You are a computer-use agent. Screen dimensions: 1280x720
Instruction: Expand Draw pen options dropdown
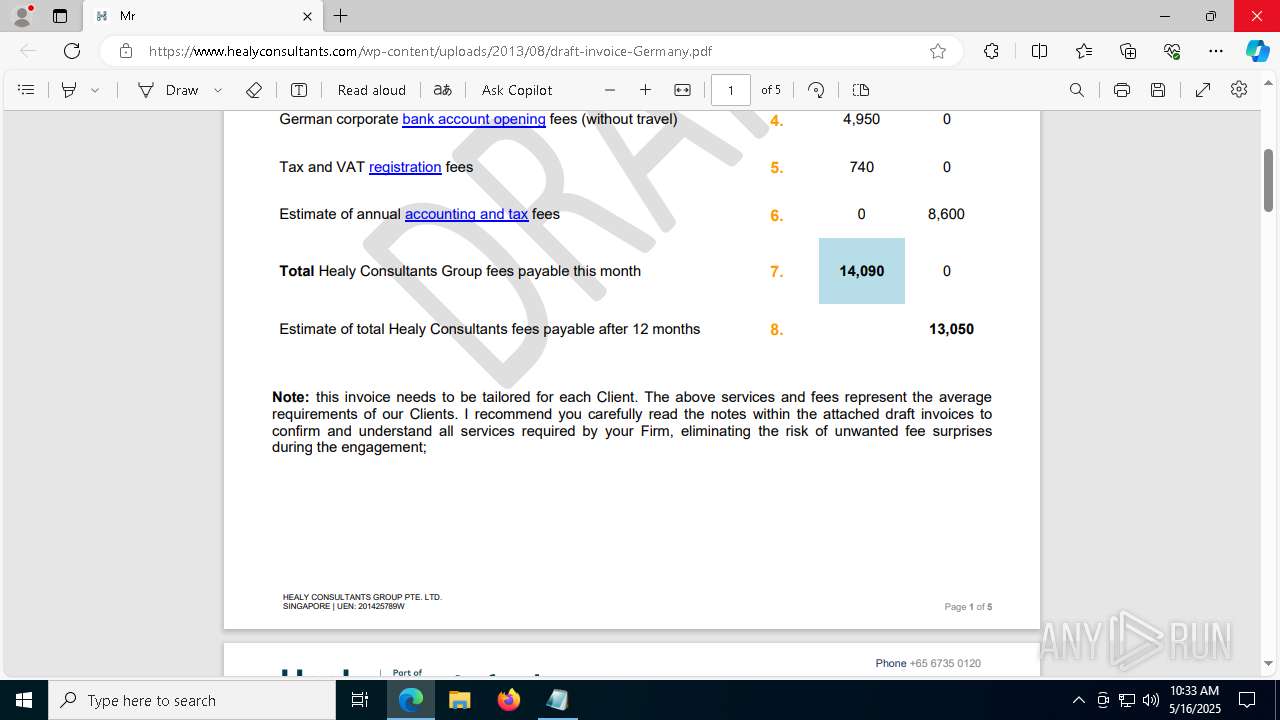218,90
